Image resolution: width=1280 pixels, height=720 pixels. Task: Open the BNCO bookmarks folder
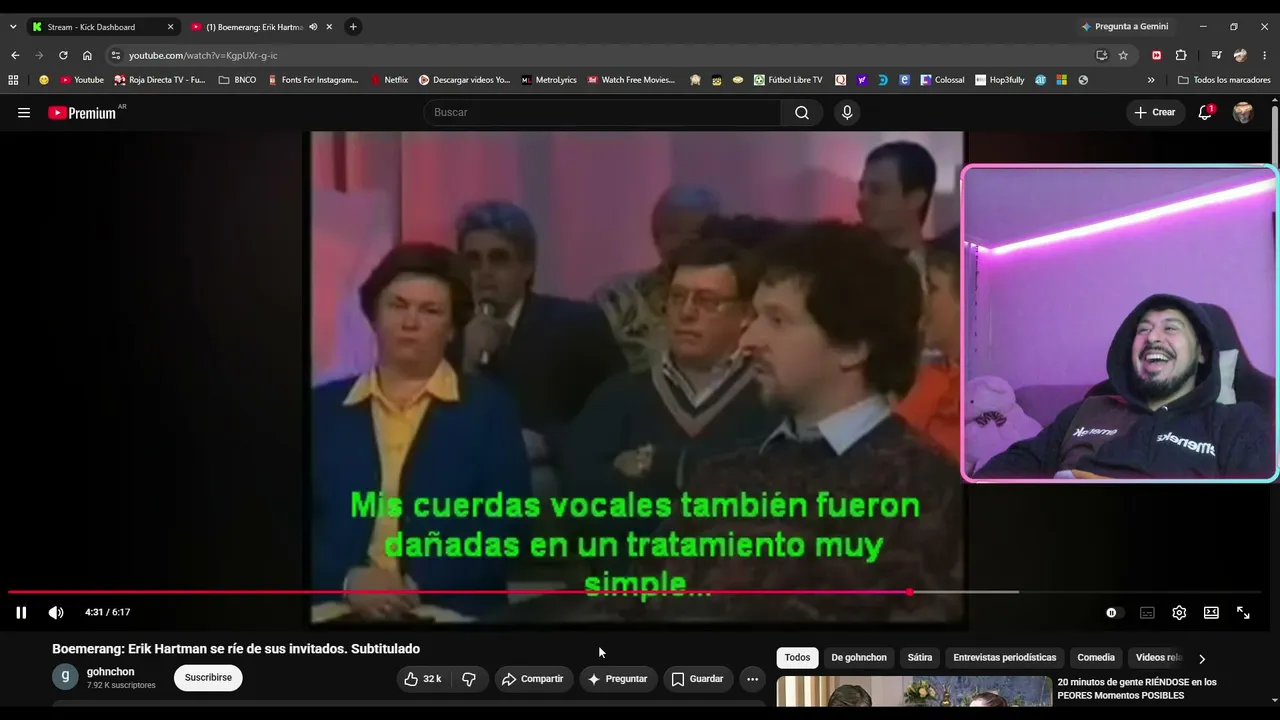click(237, 80)
